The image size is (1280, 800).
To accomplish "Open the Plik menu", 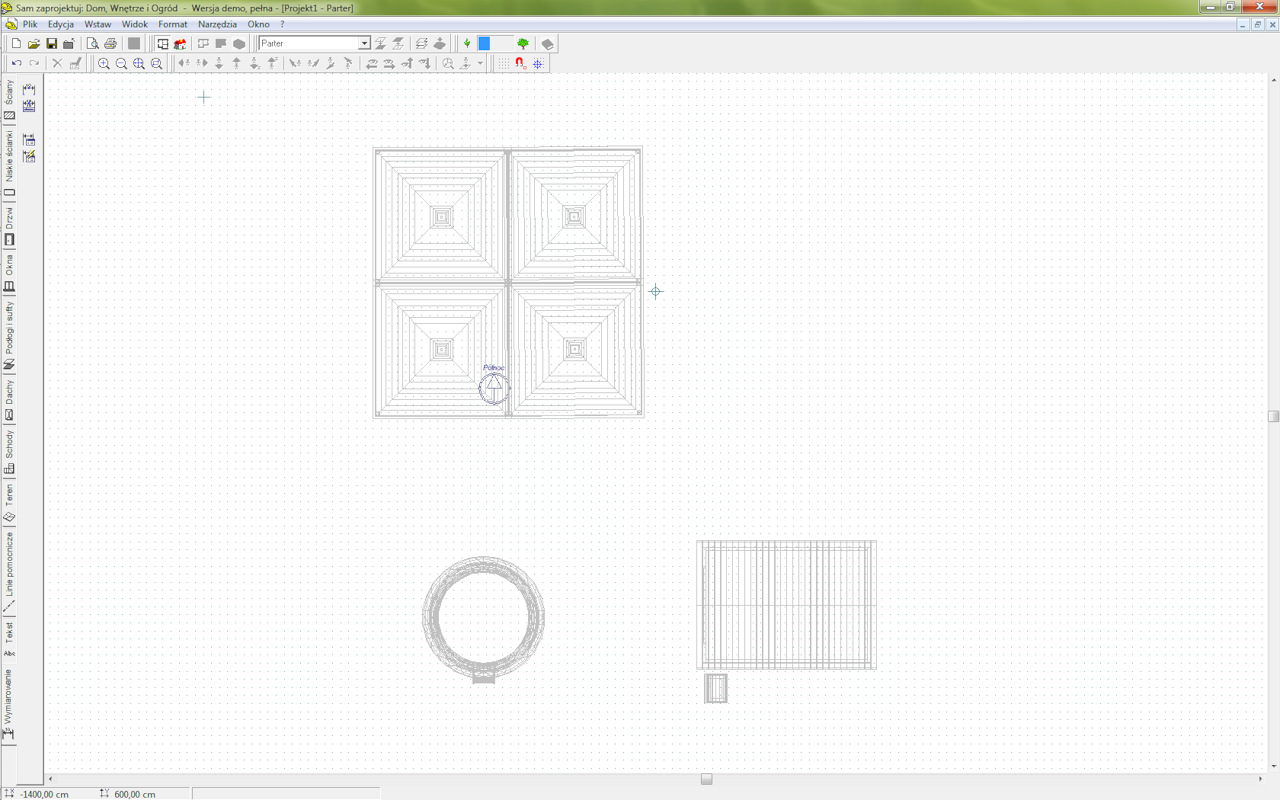I will (x=30, y=24).
